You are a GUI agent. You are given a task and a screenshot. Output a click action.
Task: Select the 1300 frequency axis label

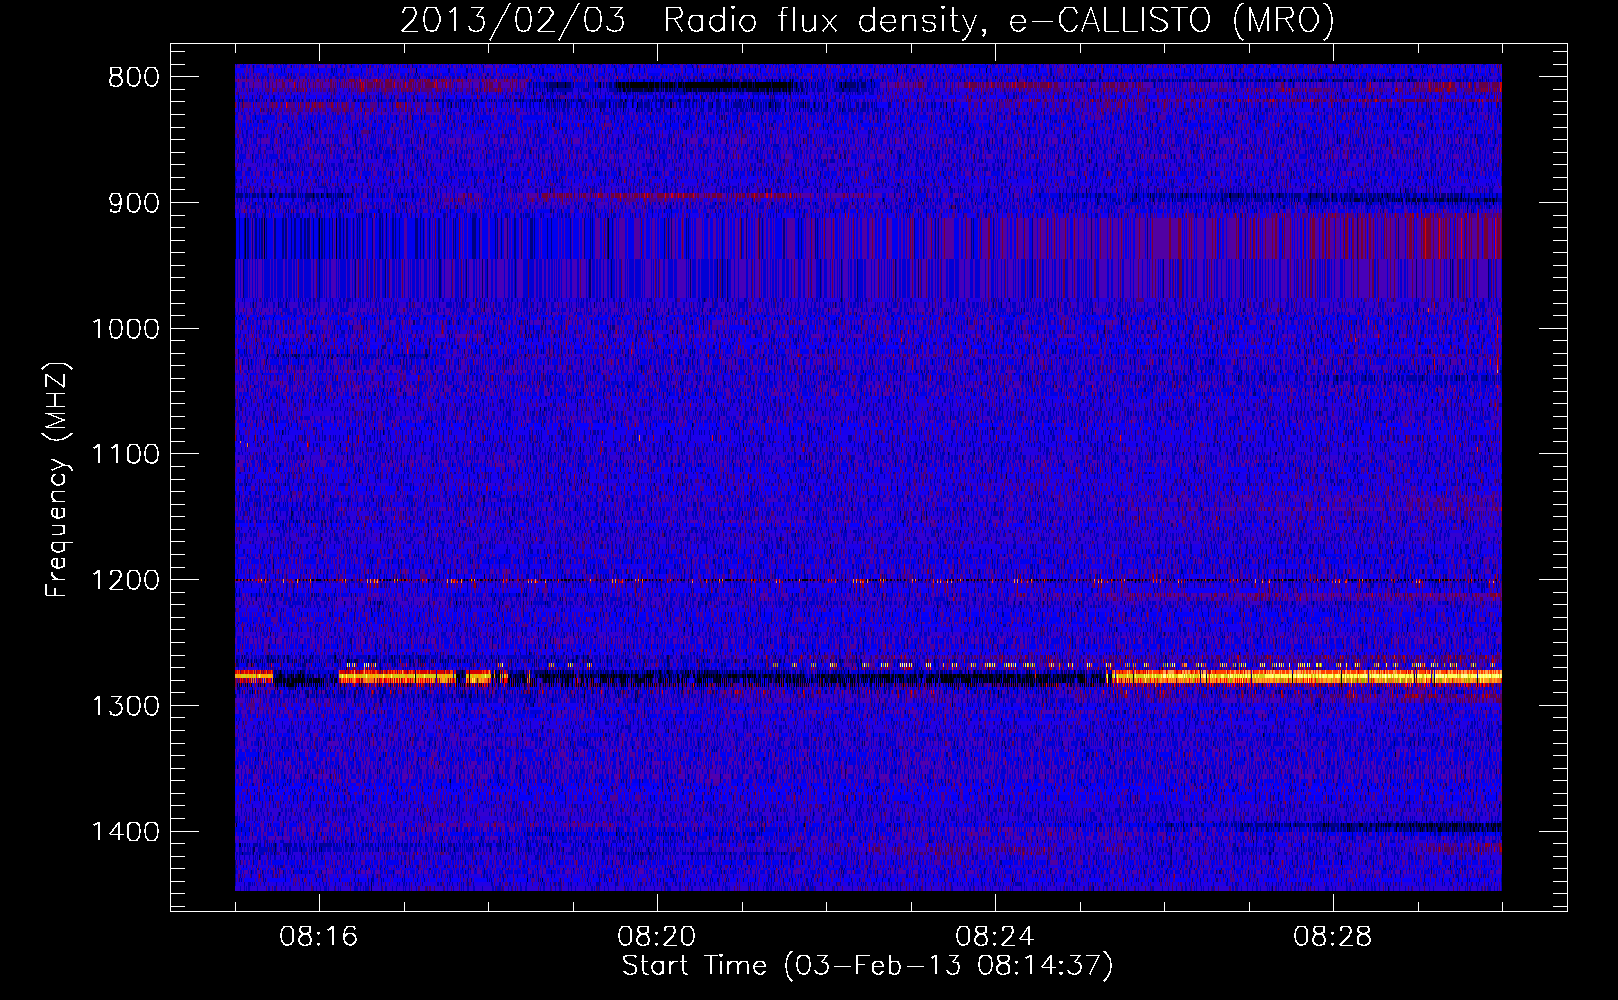pos(125,706)
